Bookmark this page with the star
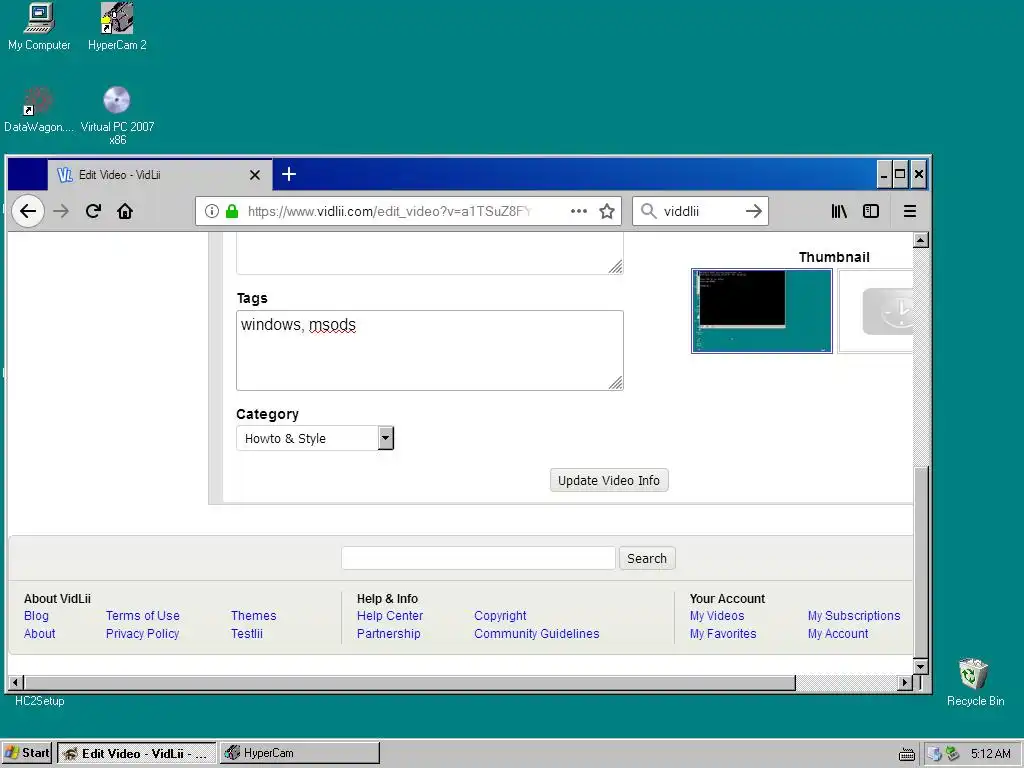 click(x=607, y=211)
